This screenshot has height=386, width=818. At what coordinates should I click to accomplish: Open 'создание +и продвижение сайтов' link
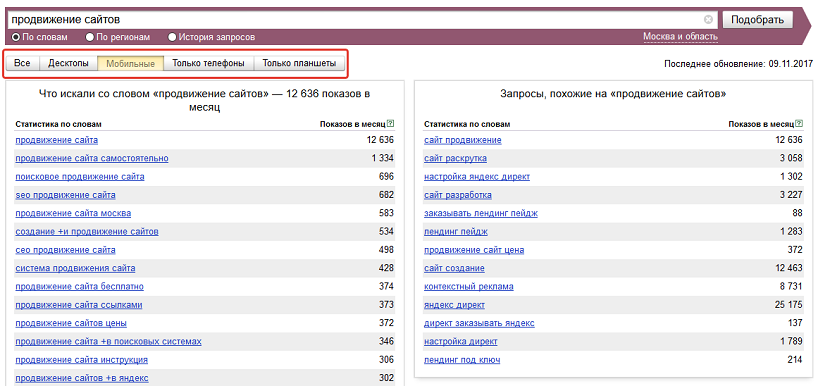[87, 232]
